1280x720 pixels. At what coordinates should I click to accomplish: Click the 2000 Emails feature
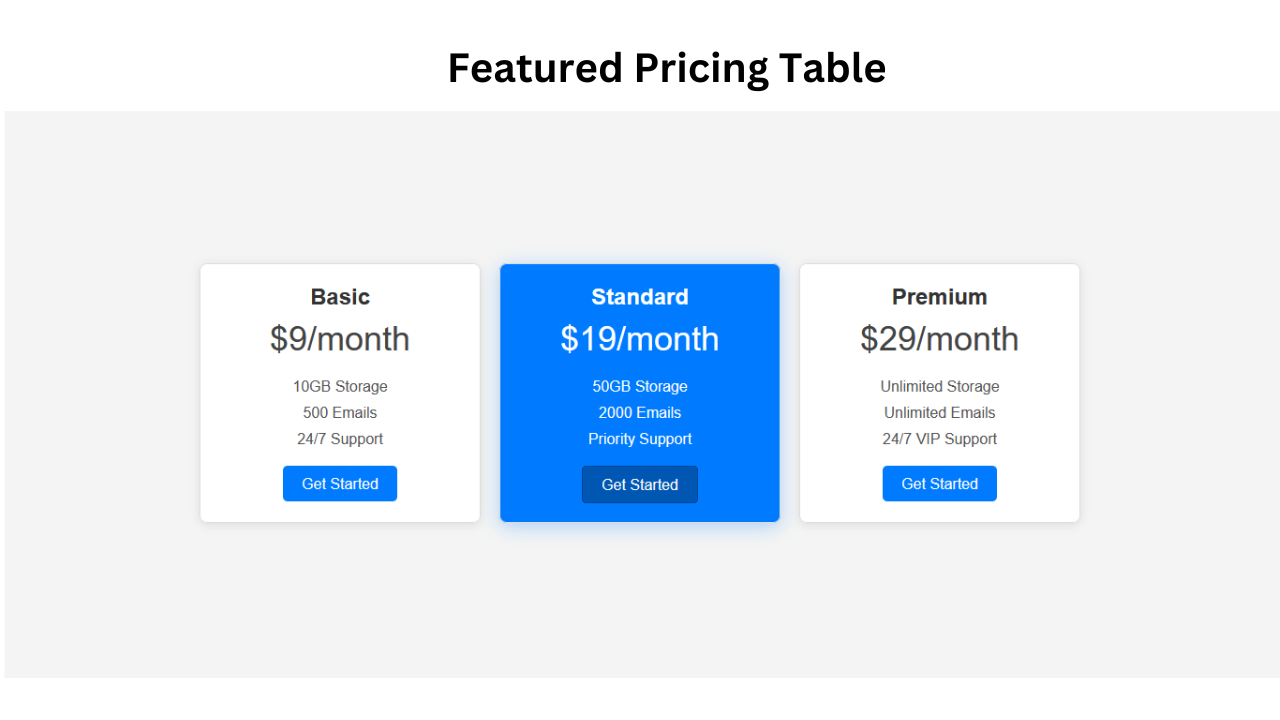pos(640,413)
